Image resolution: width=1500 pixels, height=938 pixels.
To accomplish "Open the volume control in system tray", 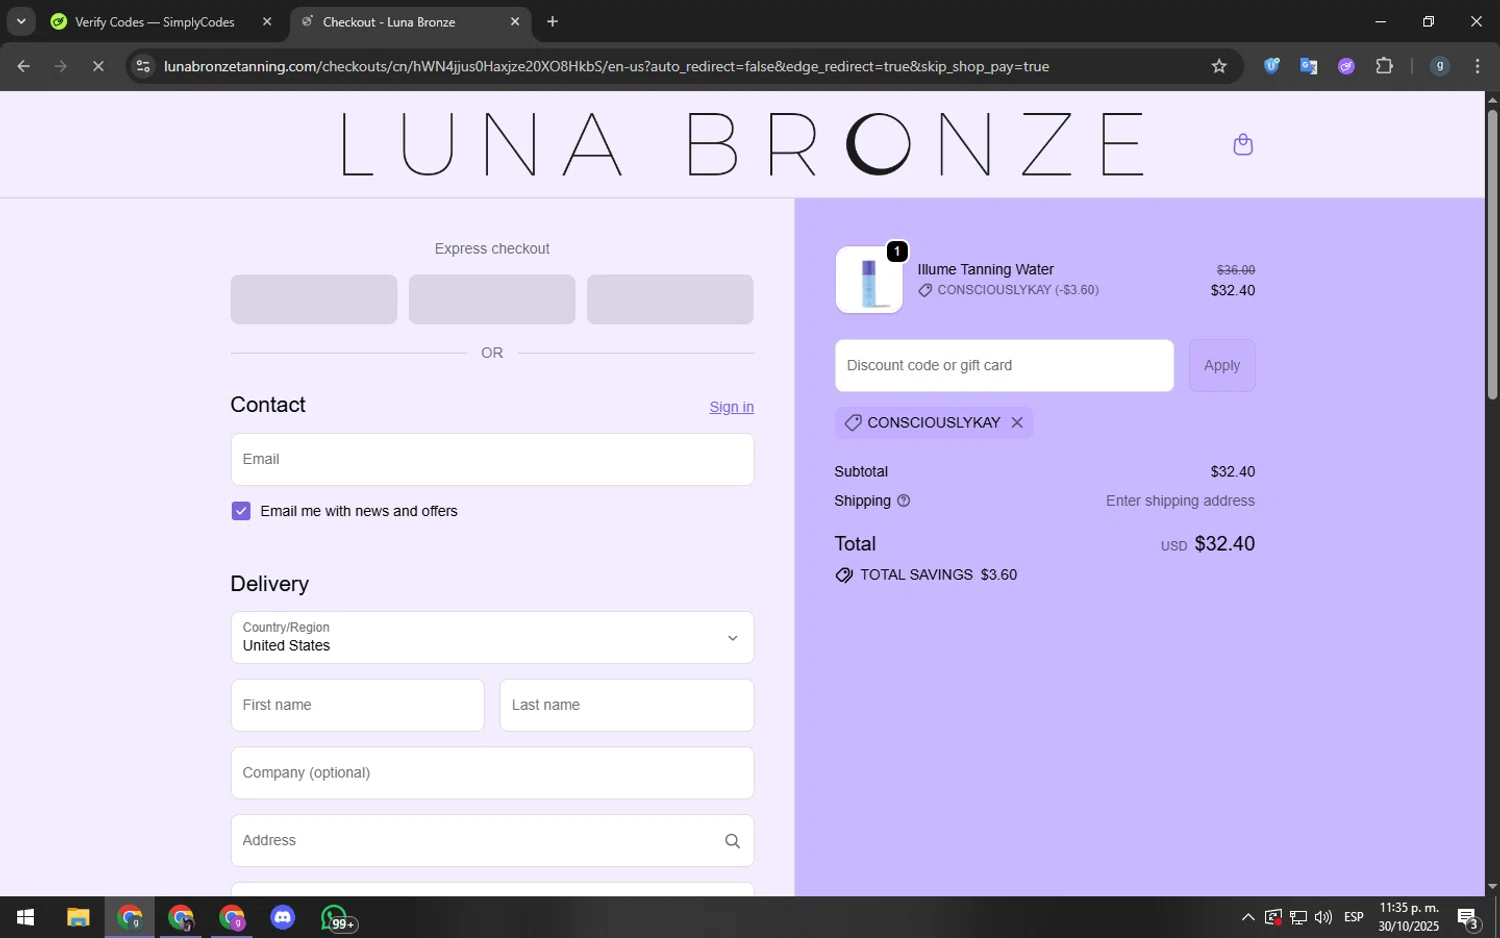I will [x=1323, y=917].
